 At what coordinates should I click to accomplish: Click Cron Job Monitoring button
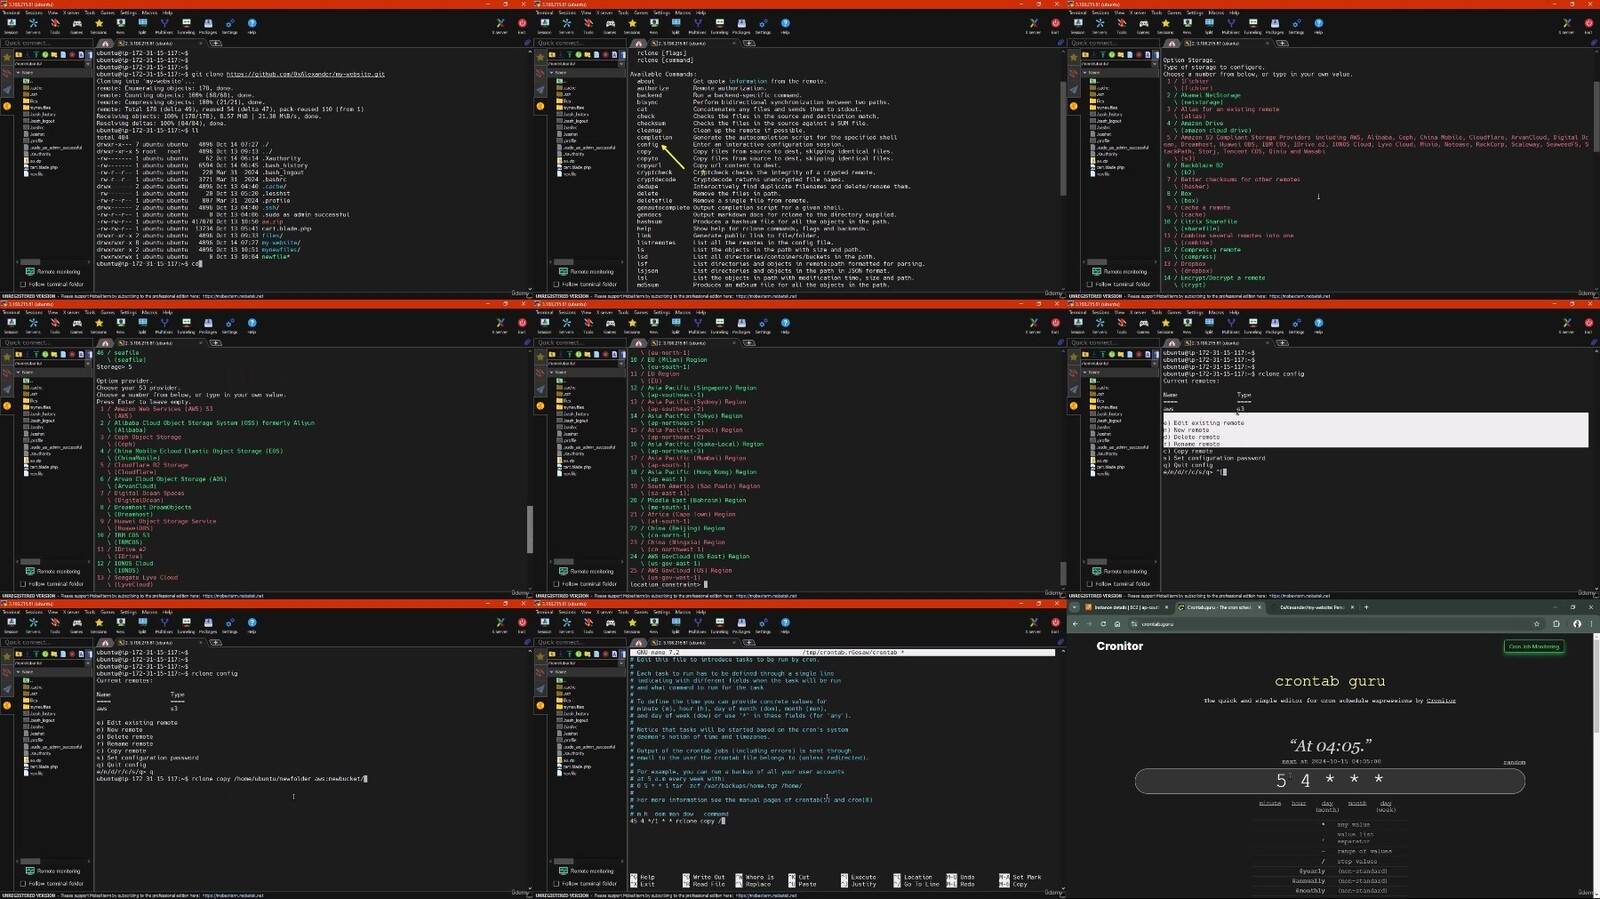(x=1534, y=646)
